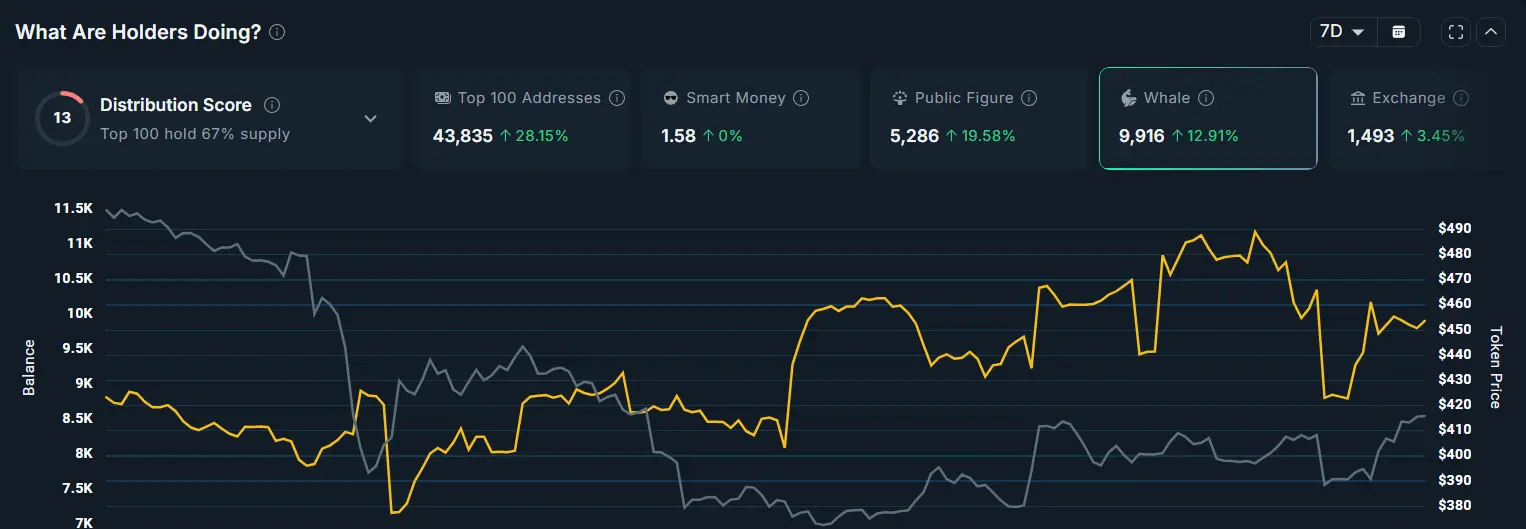Open the calendar date picker icon
Image resolution: width=1526 pixels, height=529 pixels.
(x=1399, y=32)
